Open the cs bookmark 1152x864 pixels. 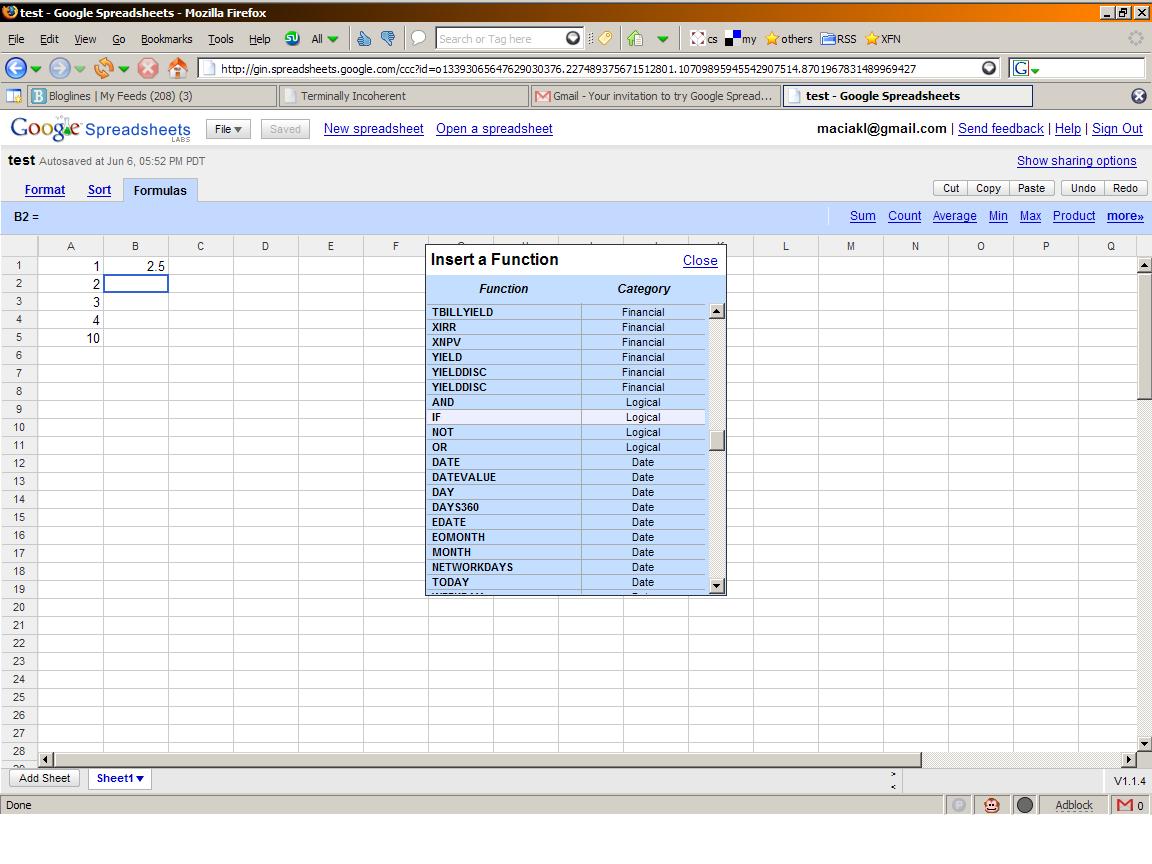click(x=704, y=39)
